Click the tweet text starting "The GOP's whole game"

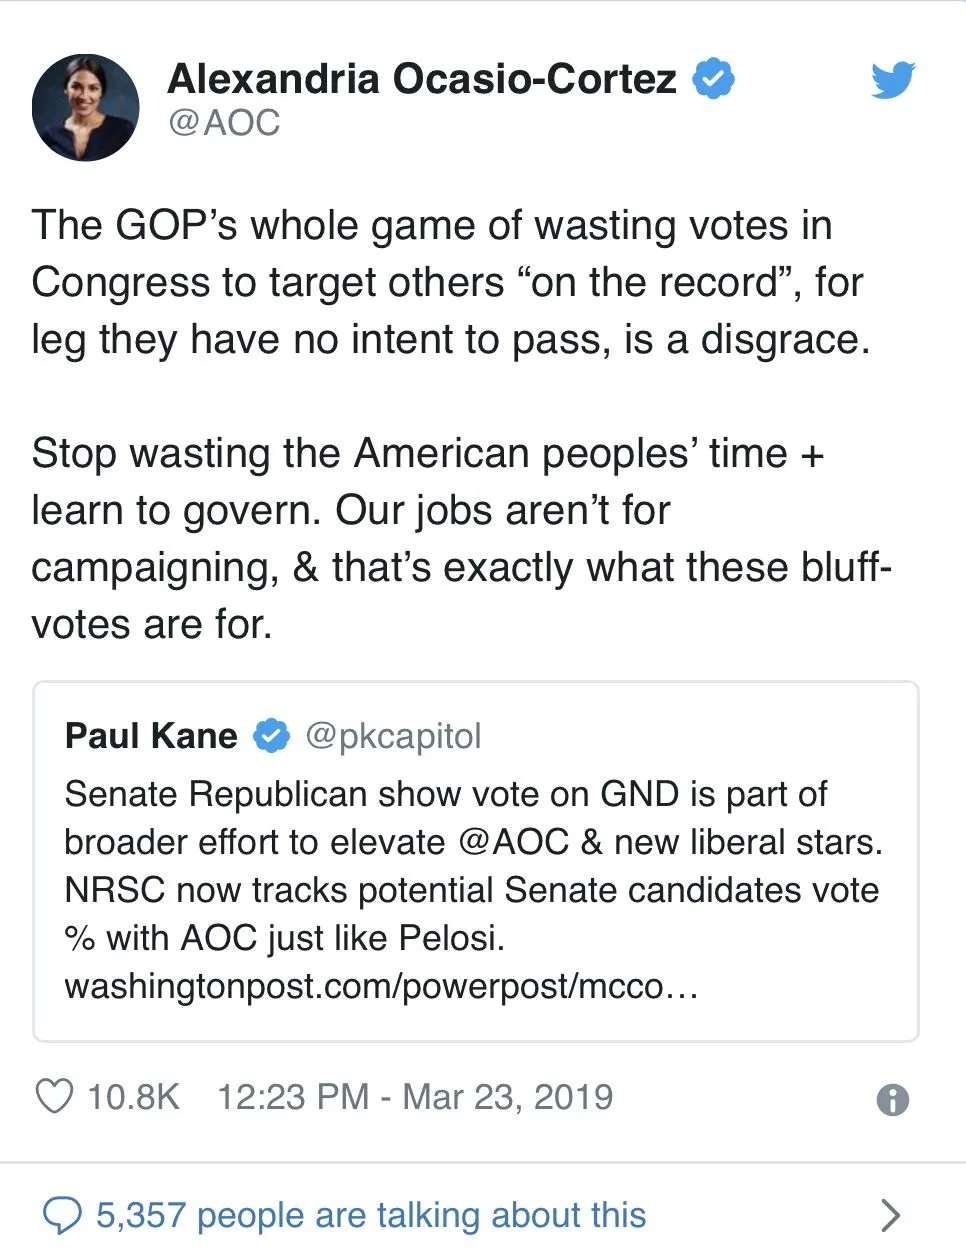coord(450,282)
